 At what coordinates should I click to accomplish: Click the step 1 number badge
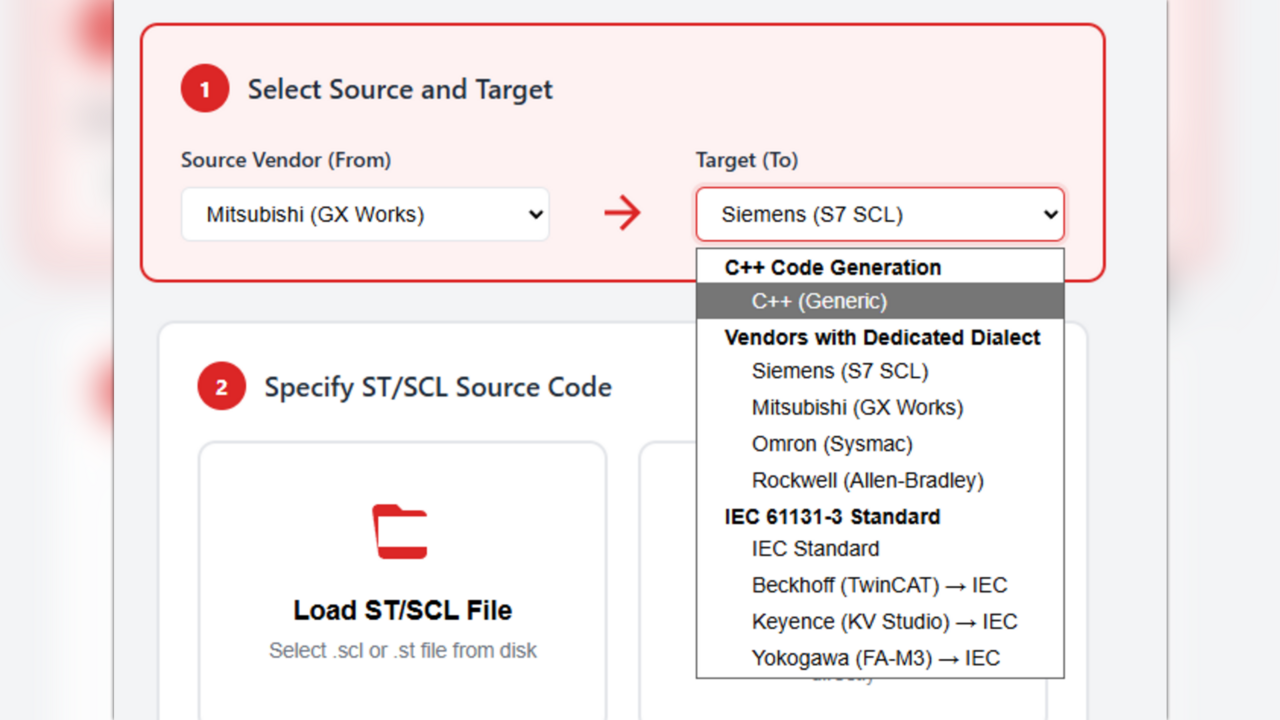pos(205,89)
